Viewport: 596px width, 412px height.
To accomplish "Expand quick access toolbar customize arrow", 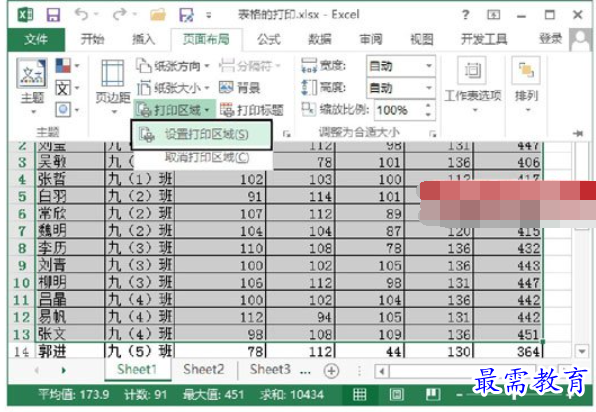I will [208, 15].
